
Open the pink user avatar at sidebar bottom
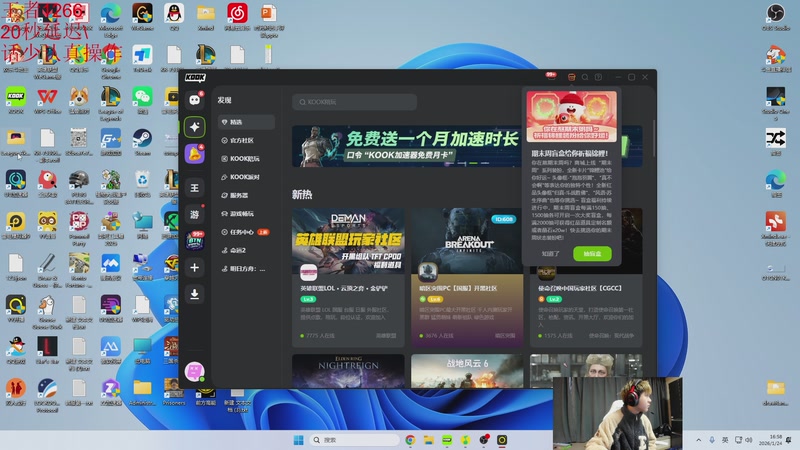pyautogui.click(x=194, y=371)
